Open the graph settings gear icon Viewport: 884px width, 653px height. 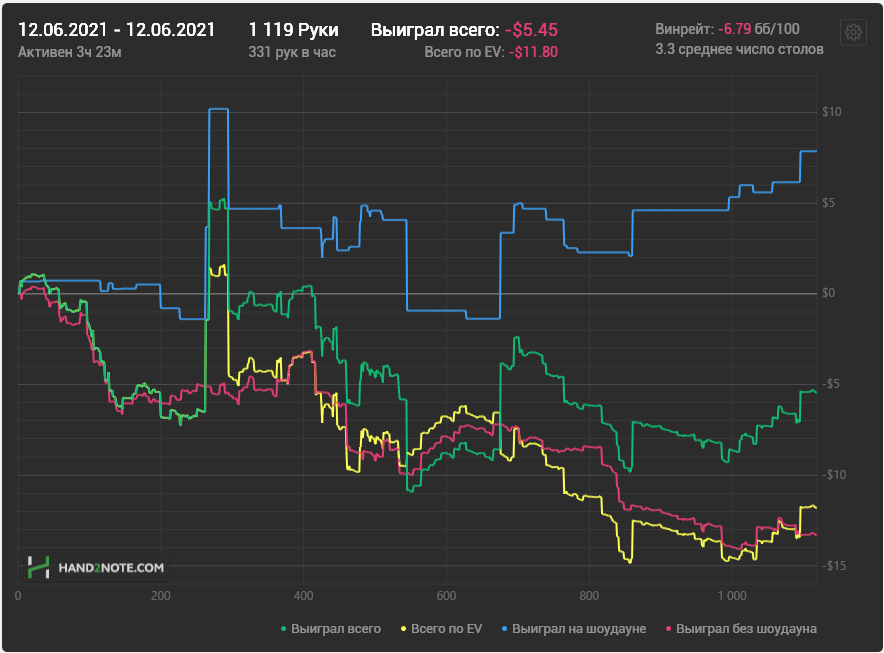(853, 33)
